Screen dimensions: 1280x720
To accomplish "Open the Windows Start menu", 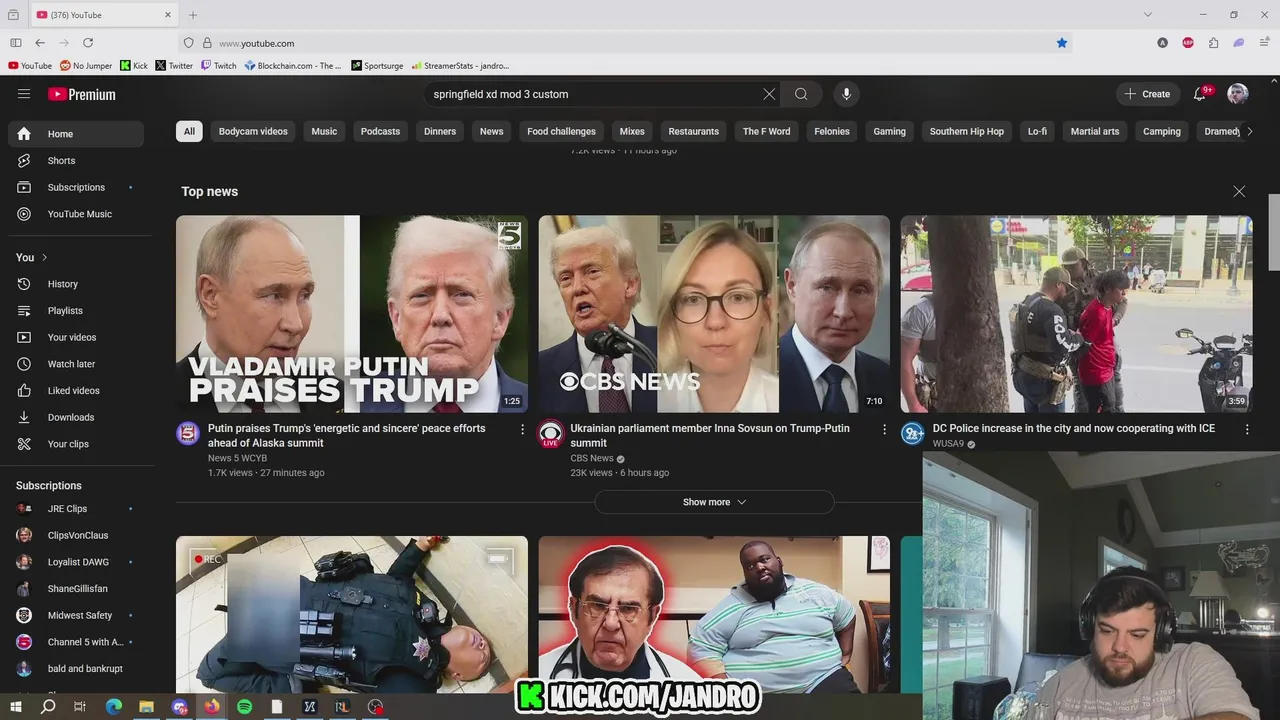I will [x=15, y=707].
